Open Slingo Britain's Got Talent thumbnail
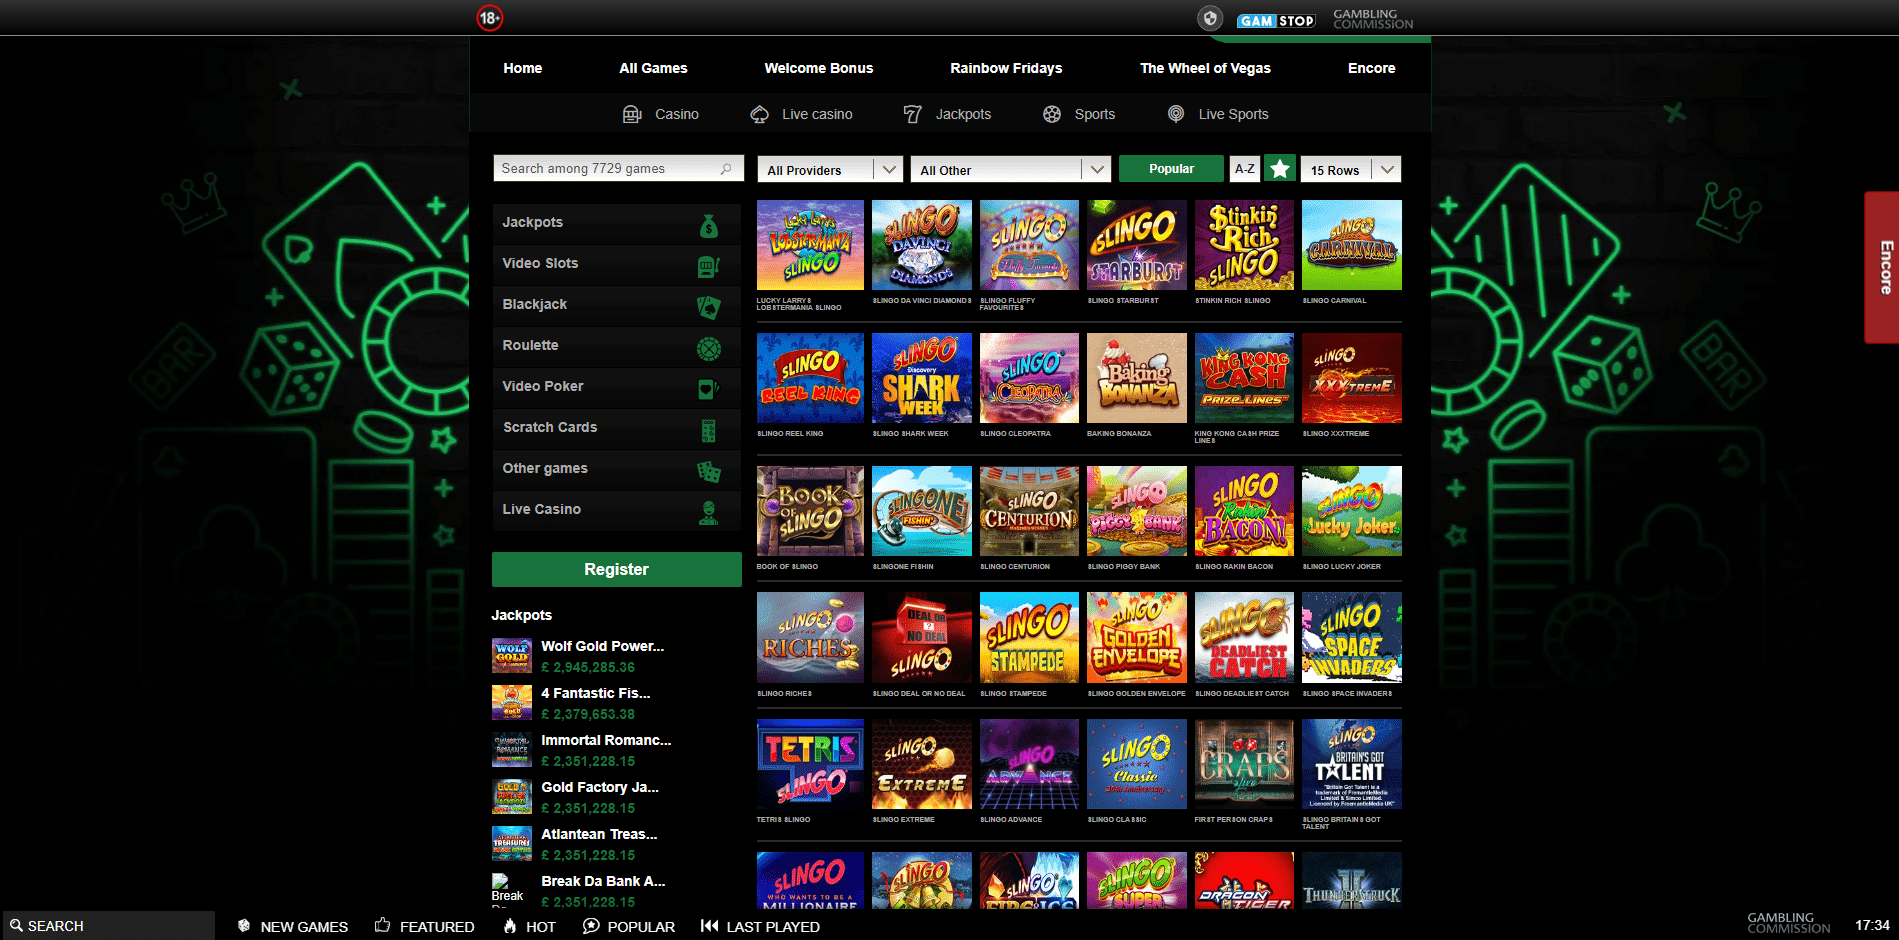The image size is (1899, 940). (x=1352, y=764)
